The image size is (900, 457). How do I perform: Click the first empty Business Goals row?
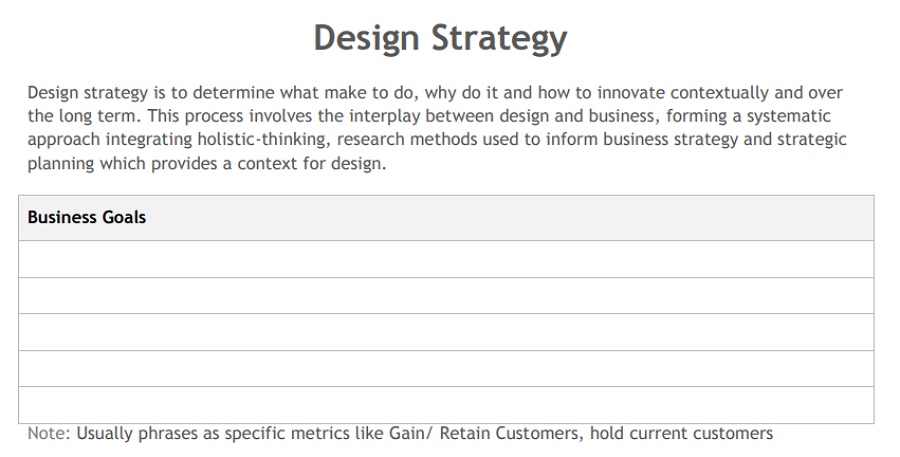click(446, 259)
